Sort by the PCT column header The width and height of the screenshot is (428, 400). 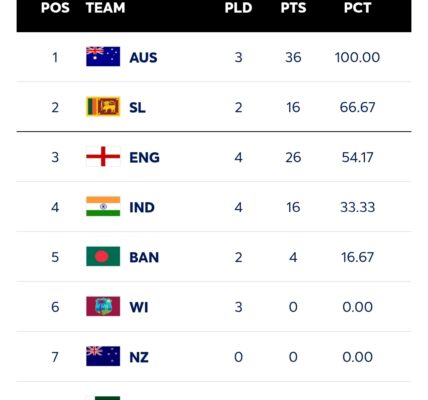357,8
